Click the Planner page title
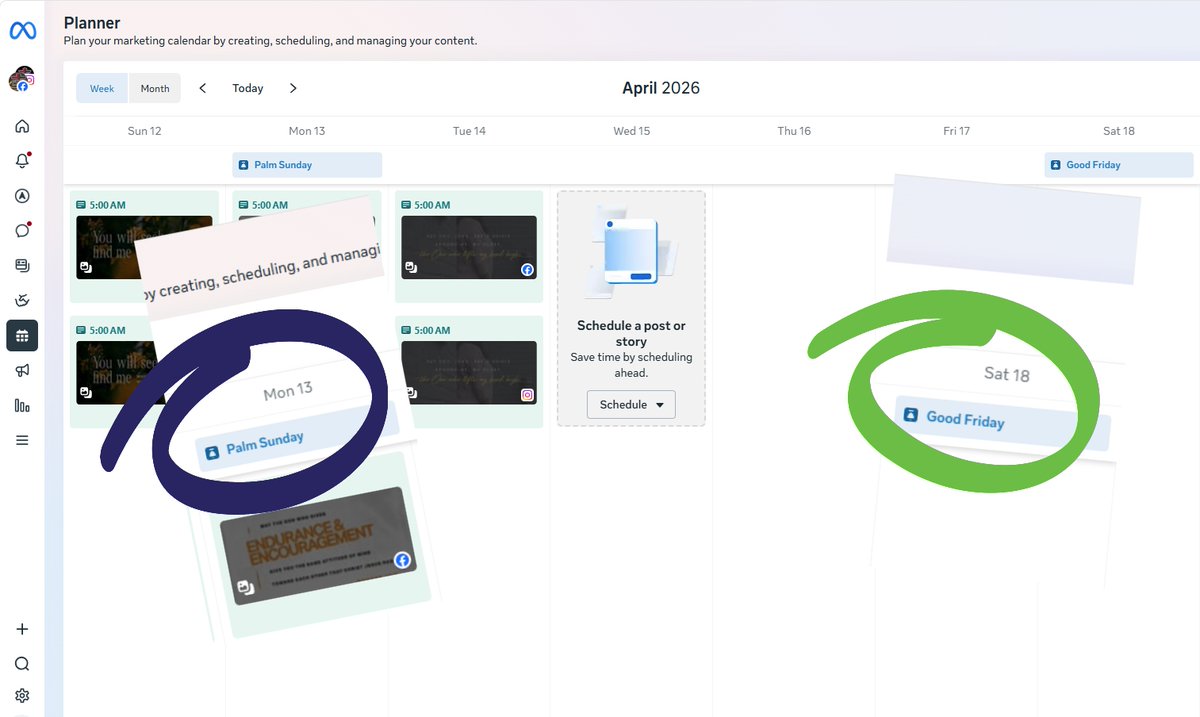The width and height of the screenshot is (1200, 717). [92, 22]
